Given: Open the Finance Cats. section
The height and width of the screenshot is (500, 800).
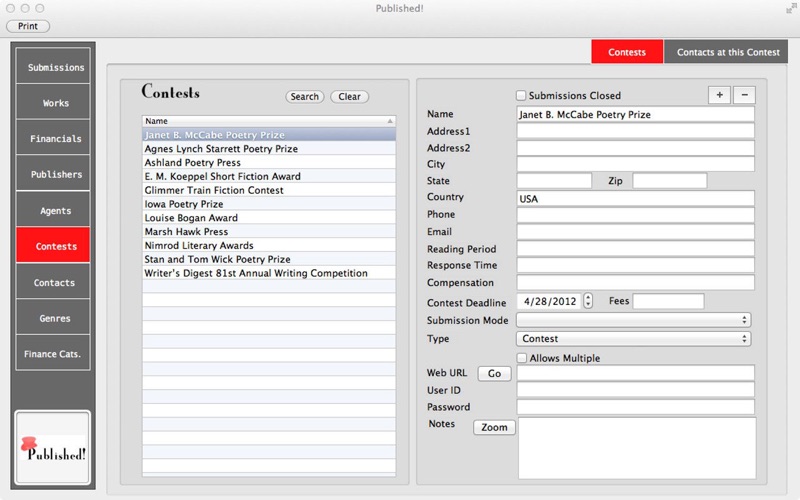Looking at the screenshot, I should click(53, 353).
